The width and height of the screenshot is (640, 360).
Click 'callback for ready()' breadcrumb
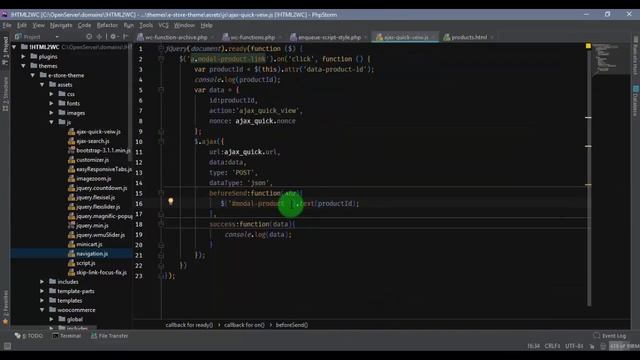tap(189, 325)
